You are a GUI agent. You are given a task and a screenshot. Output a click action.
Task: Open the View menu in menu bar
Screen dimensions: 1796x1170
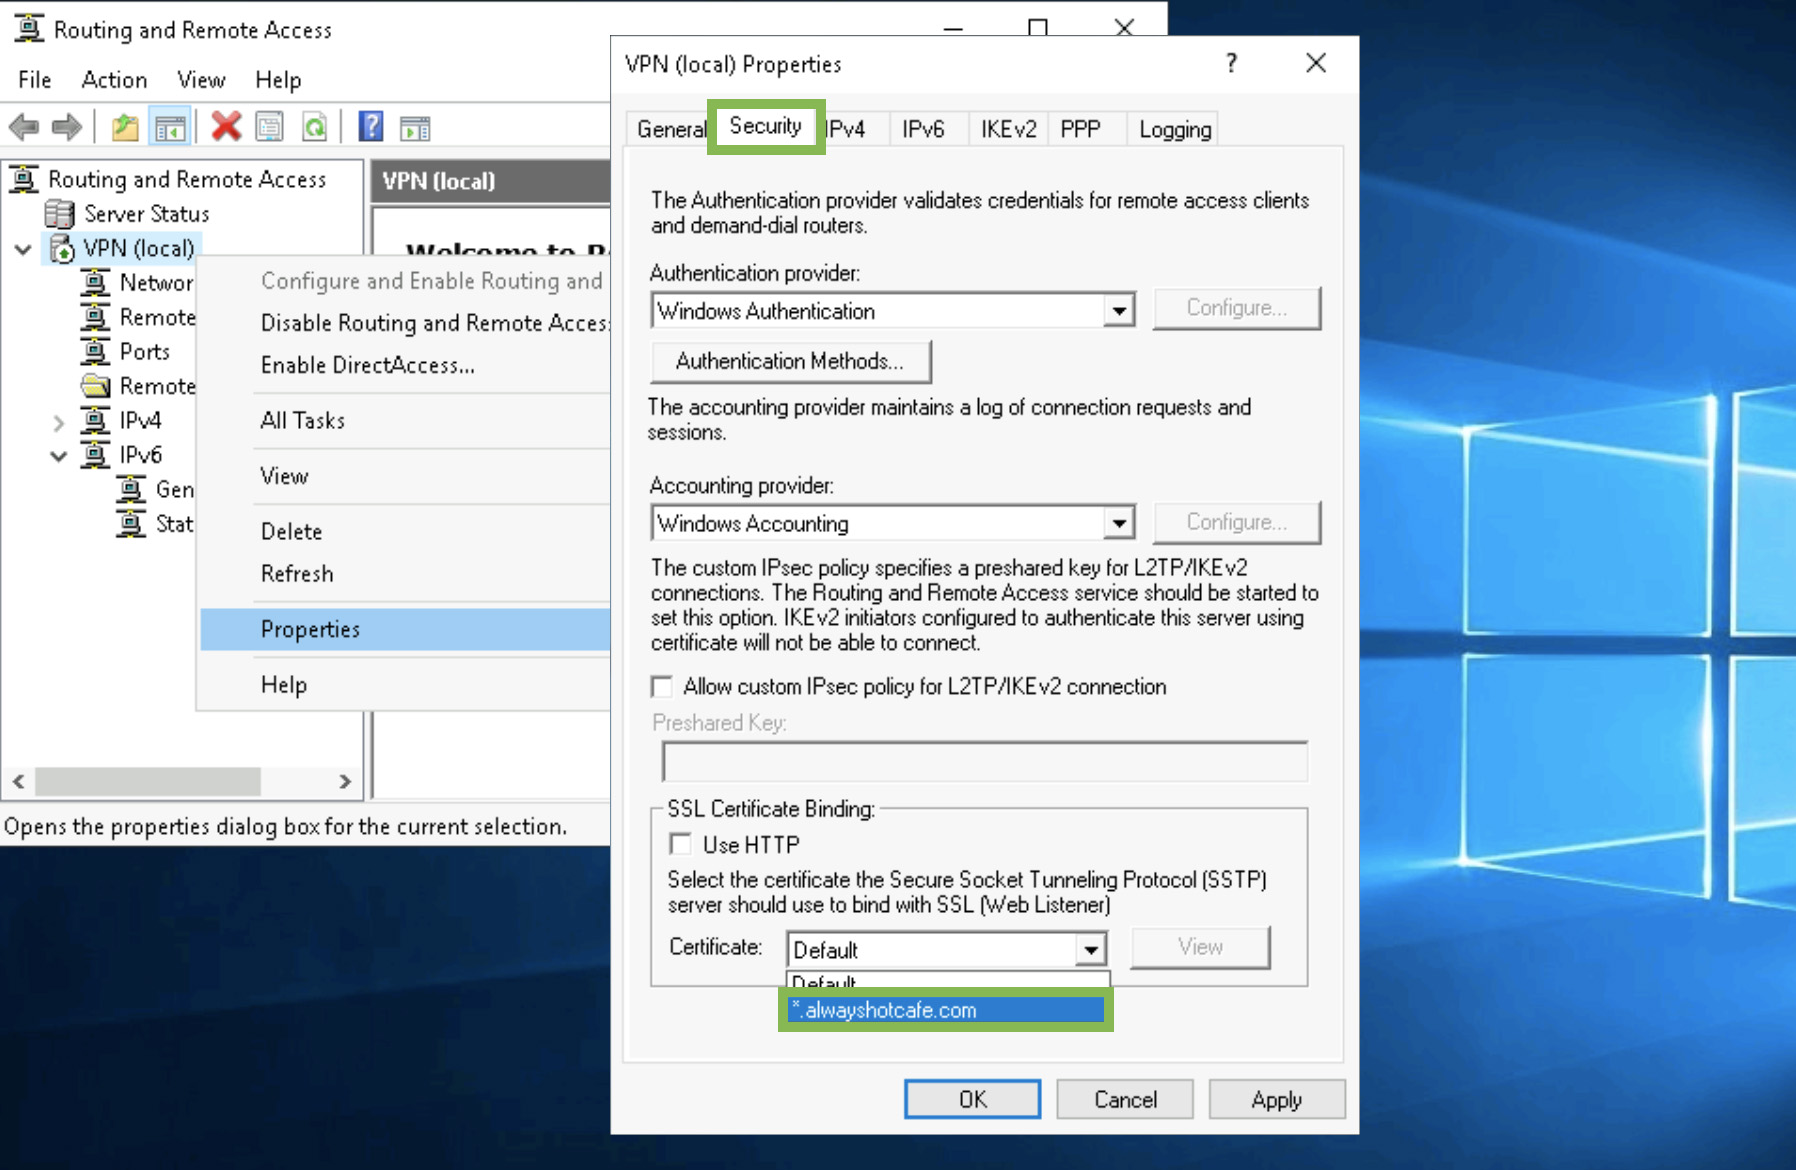tap(201, 79)
